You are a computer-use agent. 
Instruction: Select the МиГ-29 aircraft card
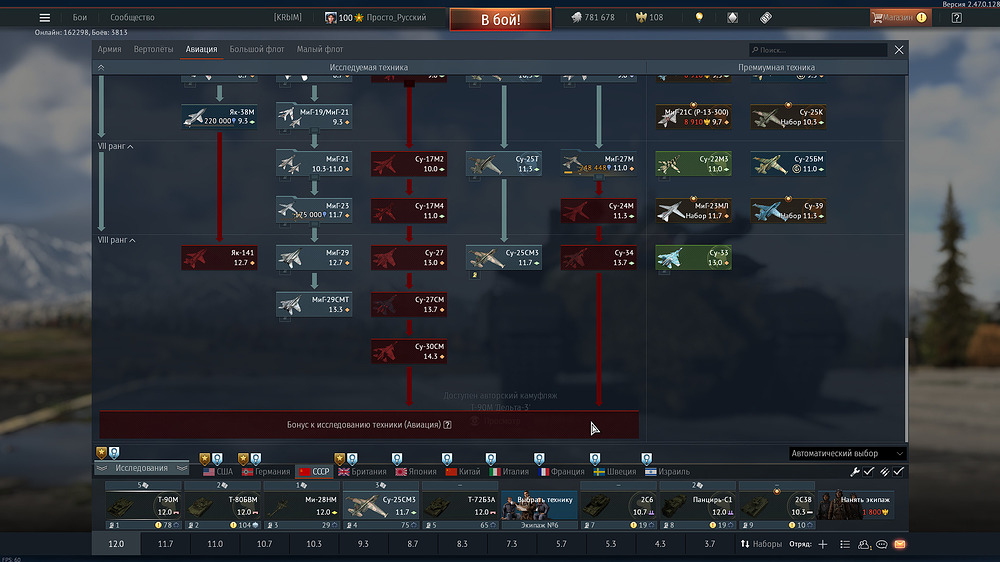click(x=314, y=258)
